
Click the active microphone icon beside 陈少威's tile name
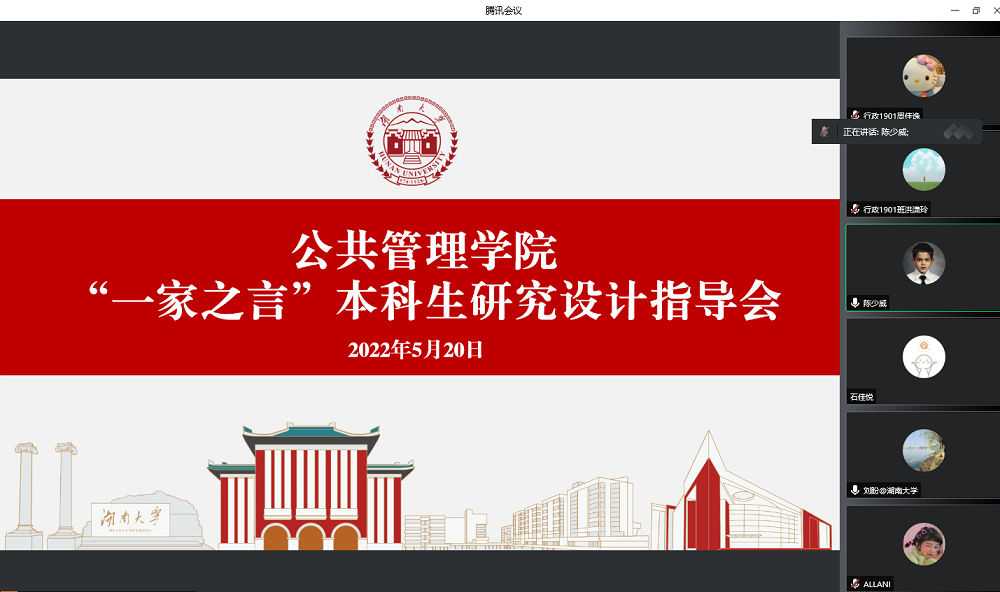click(x=855, y=303)
